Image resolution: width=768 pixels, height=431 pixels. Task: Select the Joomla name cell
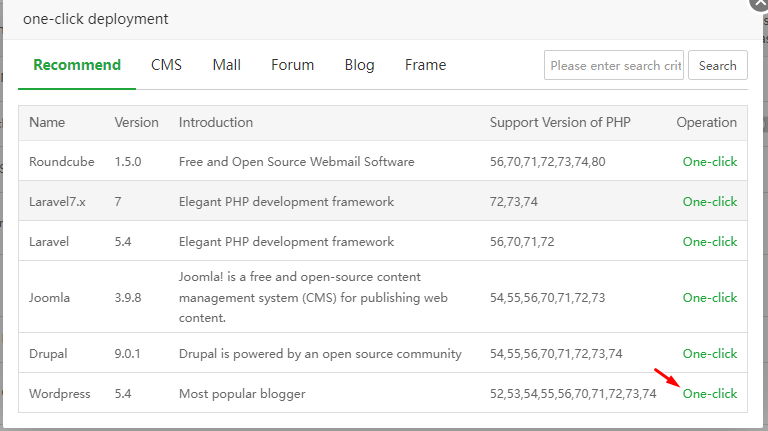(x=49, y=298)
